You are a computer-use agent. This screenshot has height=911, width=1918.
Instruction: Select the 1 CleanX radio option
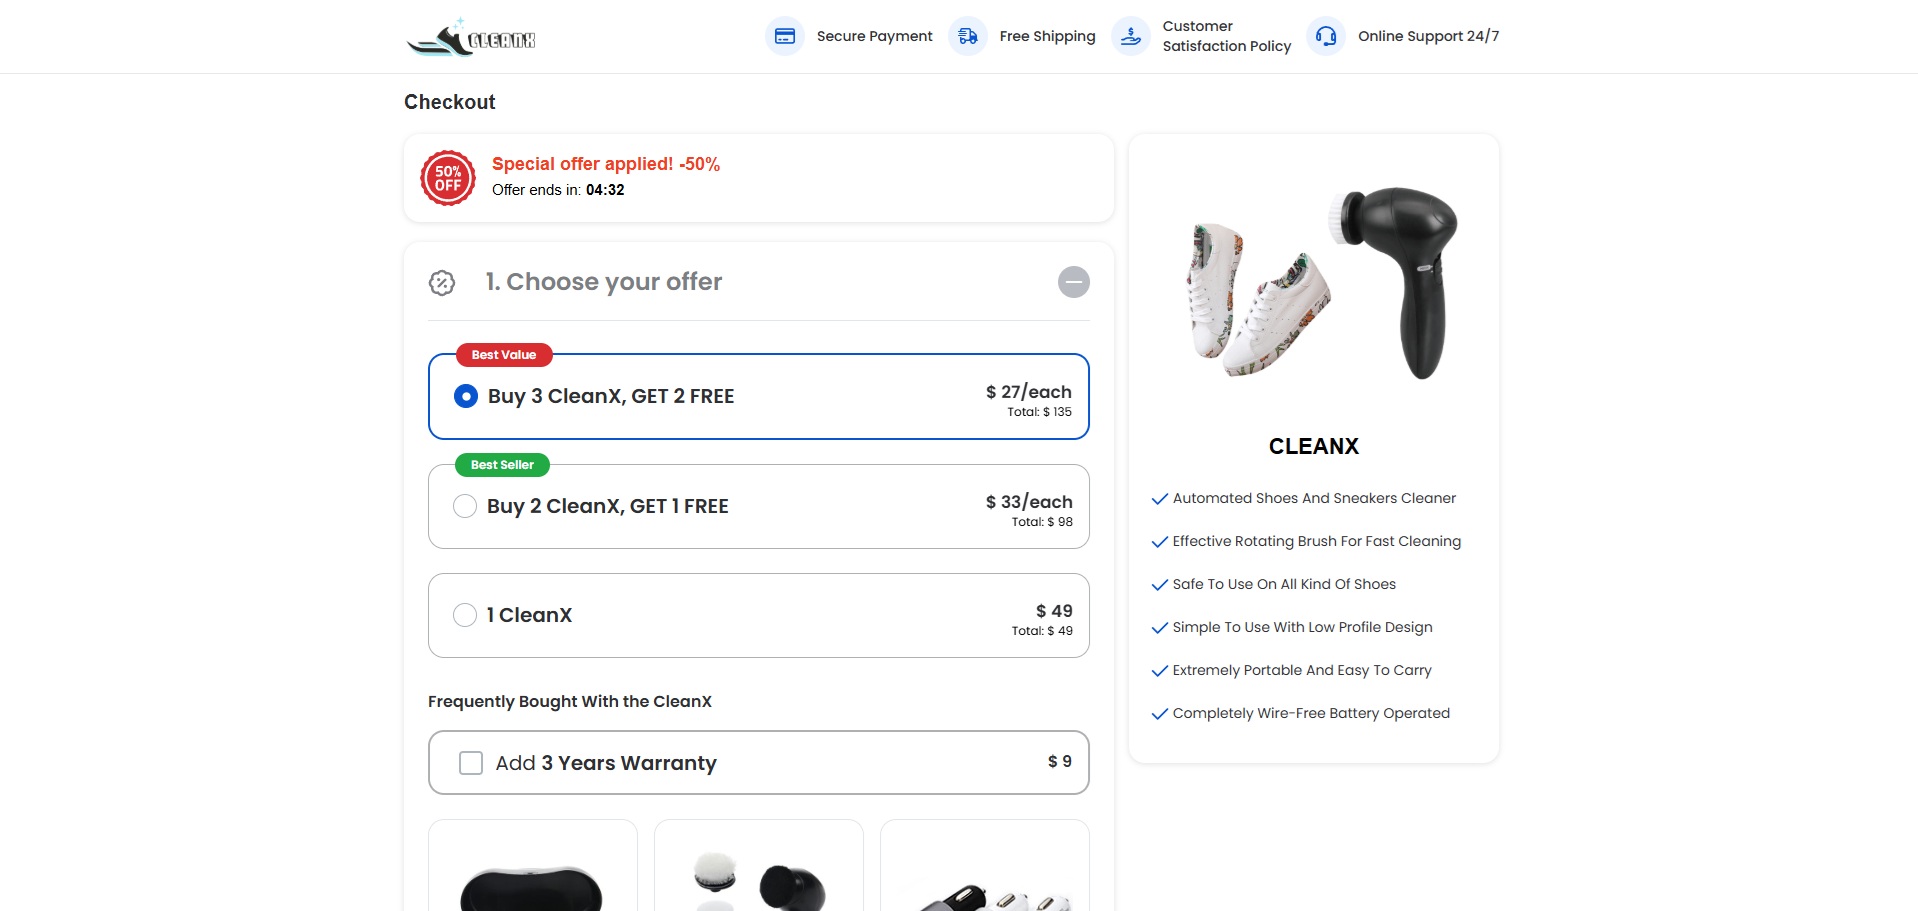pos(465,615)
